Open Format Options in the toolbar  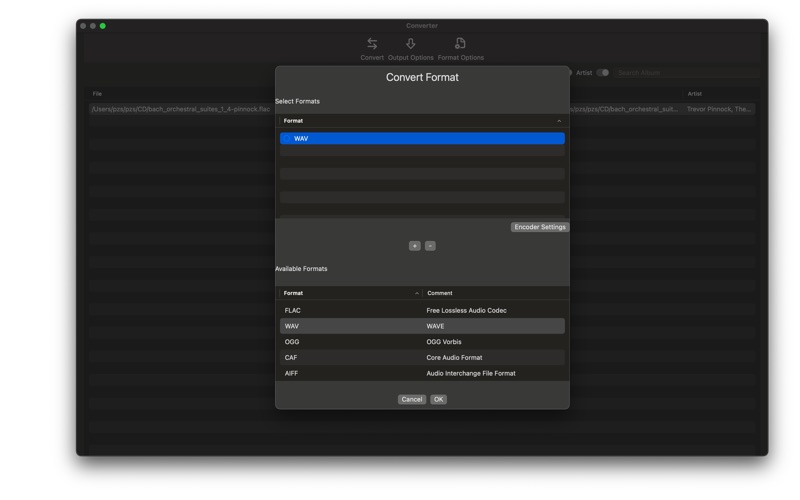click(x=460, y=49)
